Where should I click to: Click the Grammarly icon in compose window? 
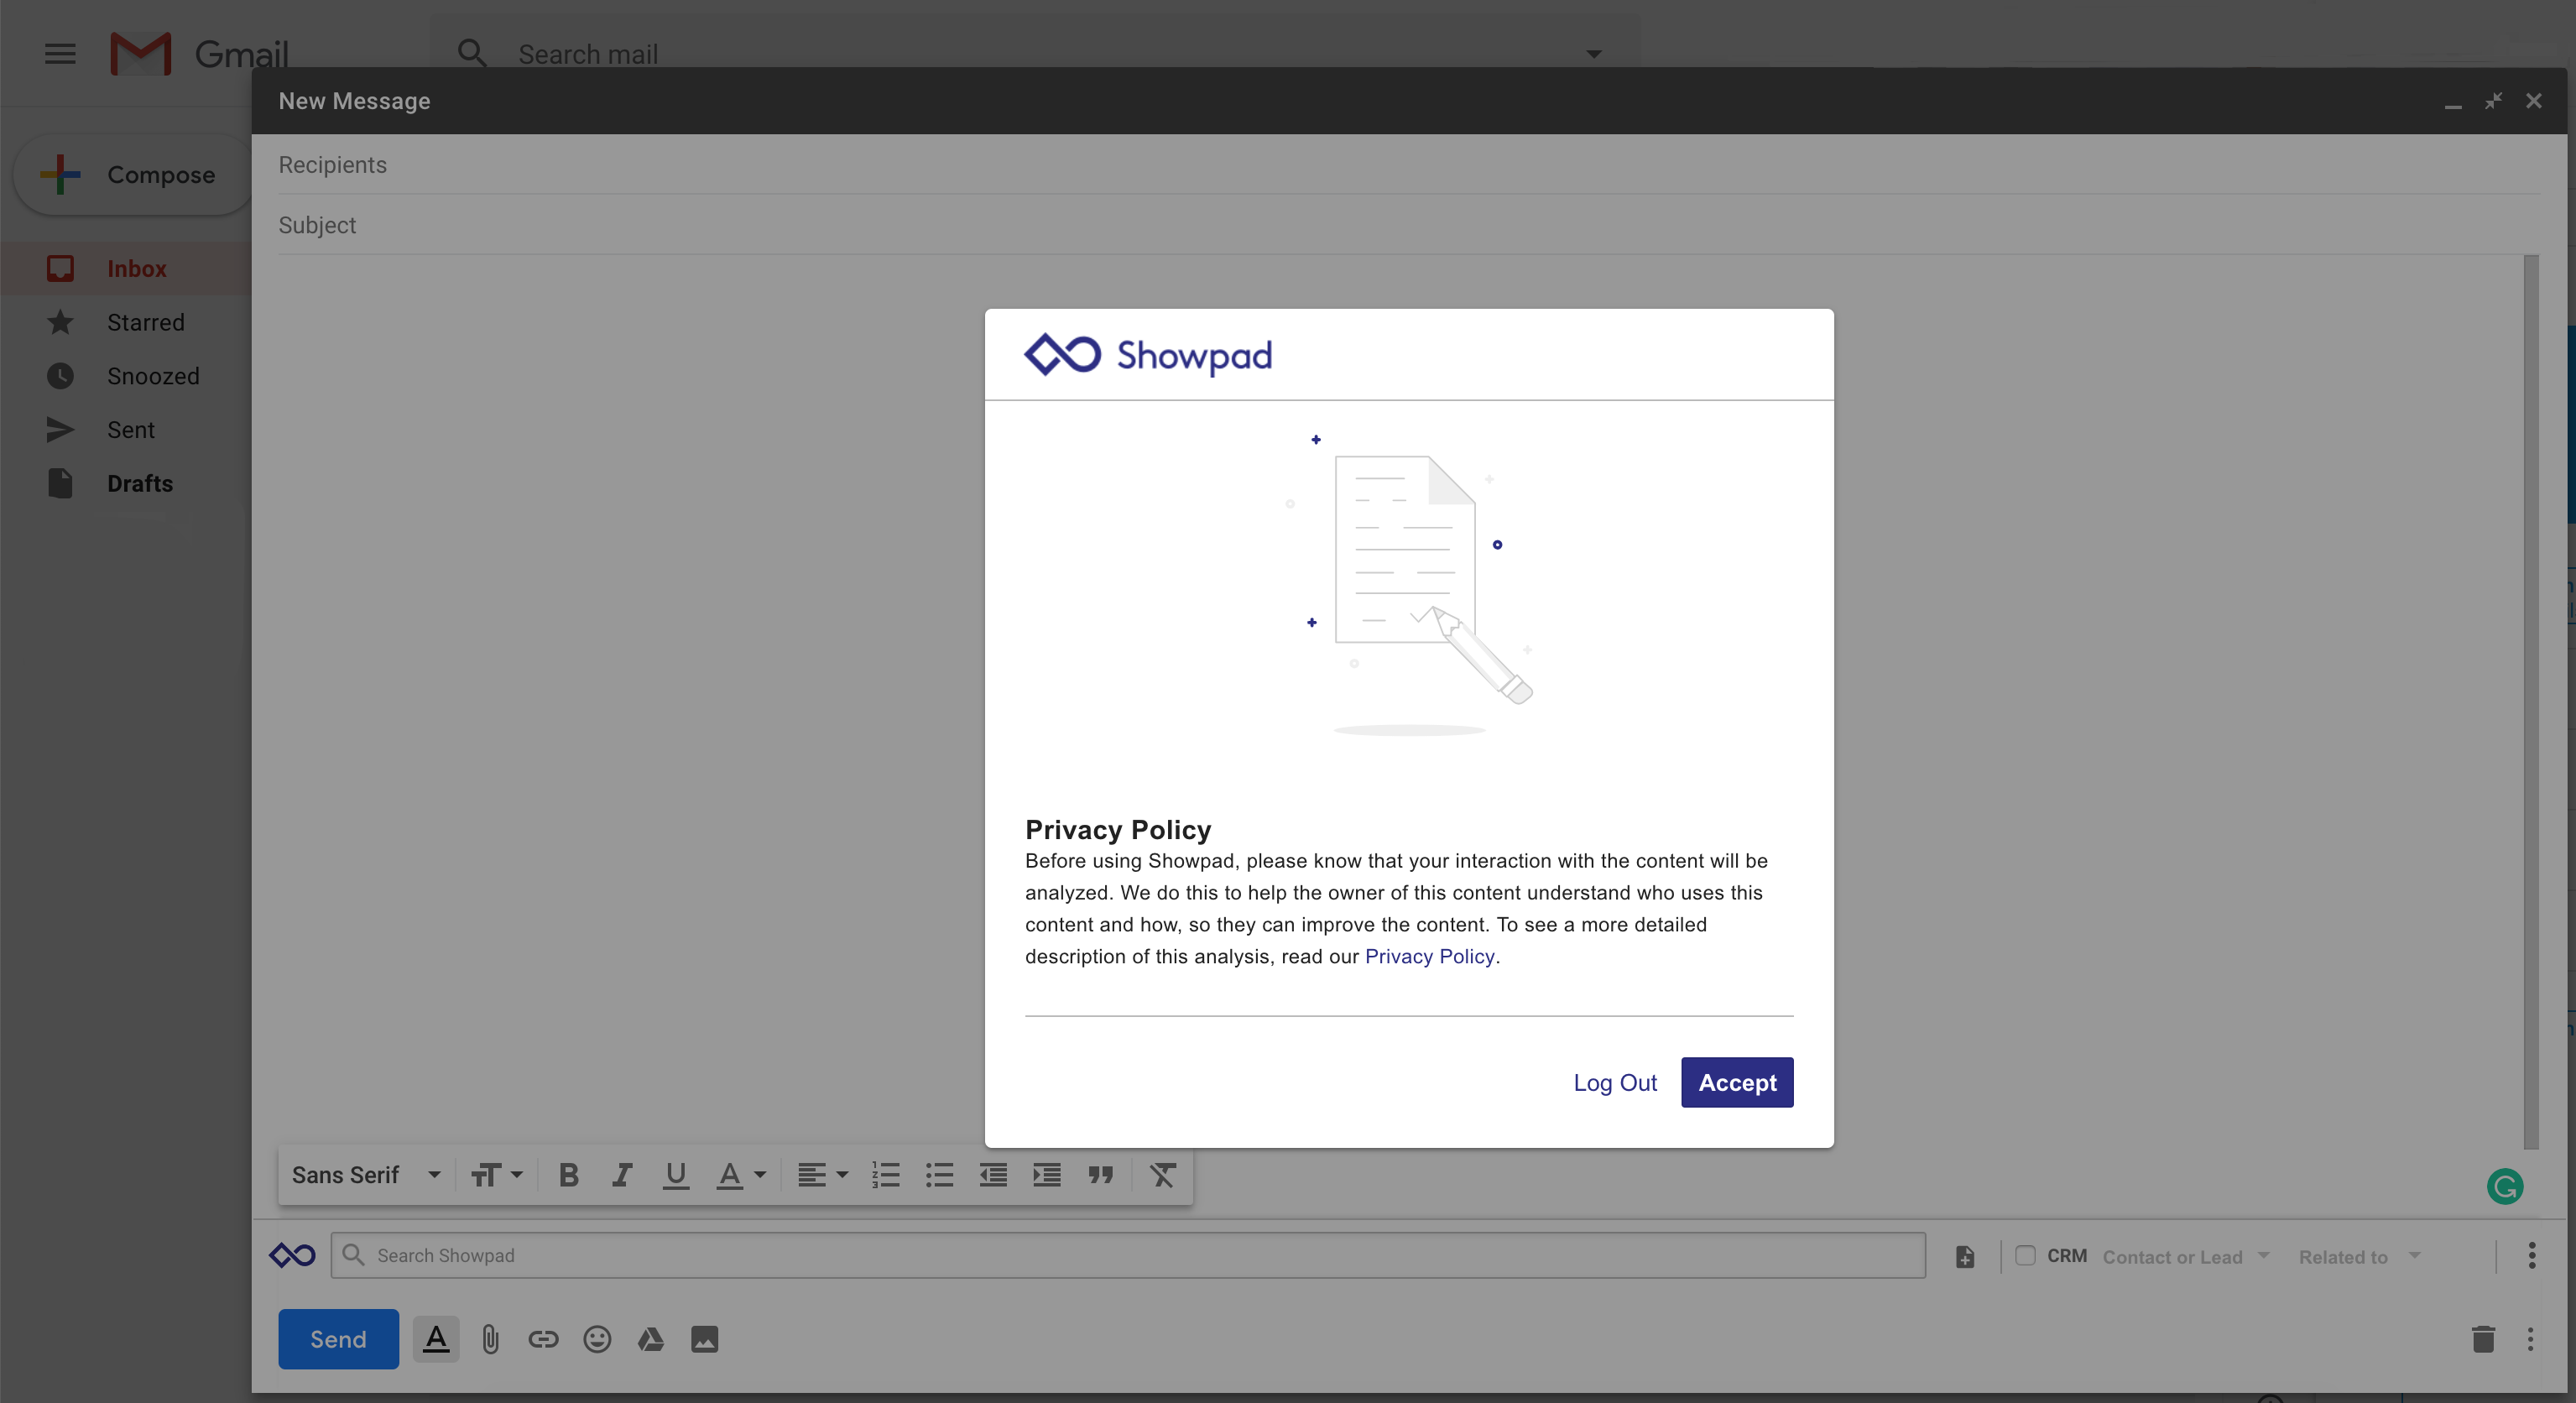point(2504,1187)
